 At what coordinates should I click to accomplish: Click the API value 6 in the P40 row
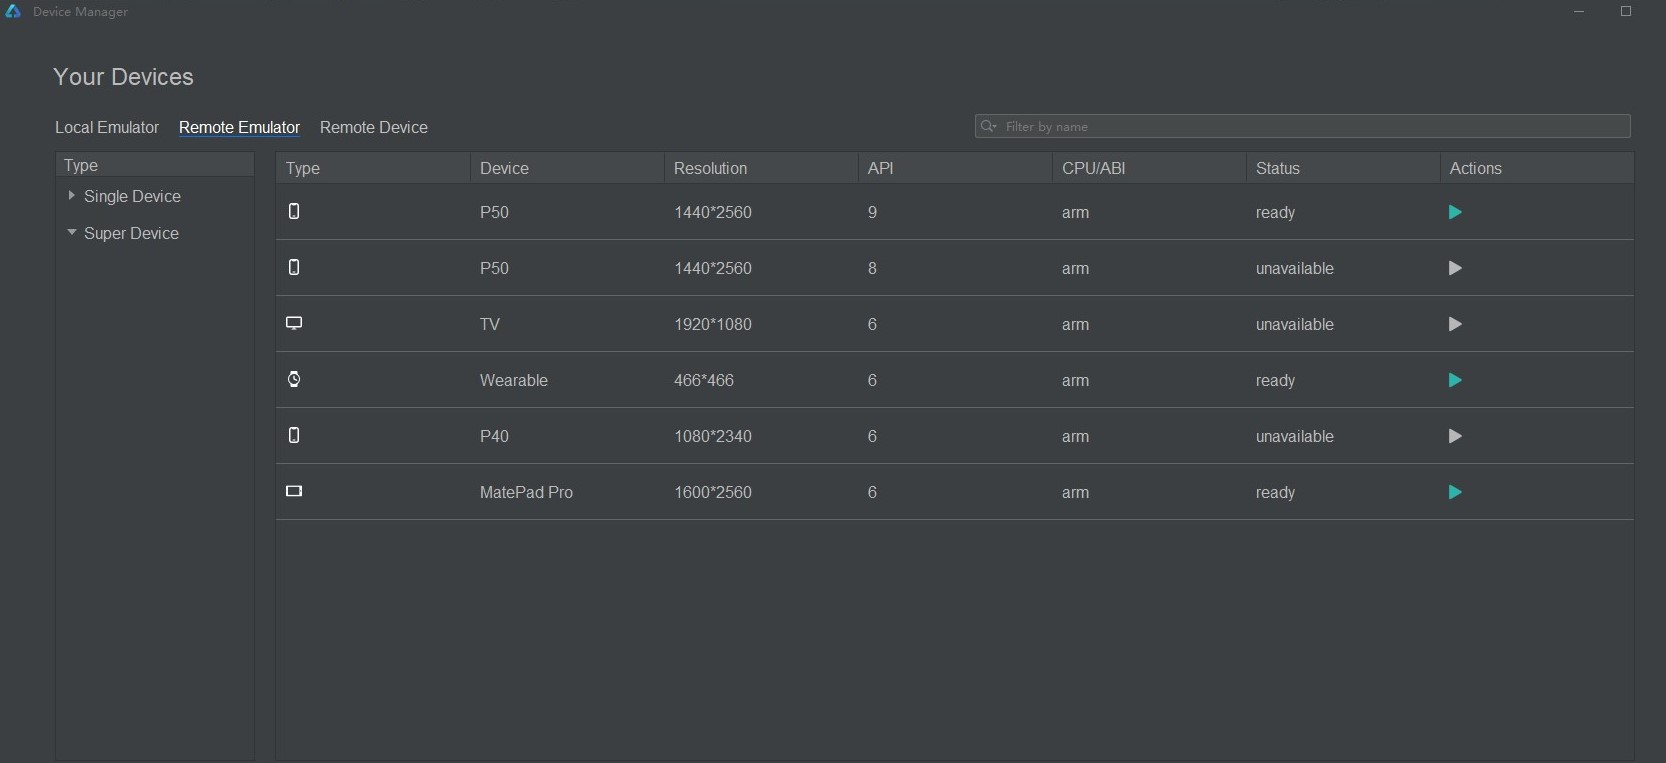pyautogui.click(x=873, y=436)
